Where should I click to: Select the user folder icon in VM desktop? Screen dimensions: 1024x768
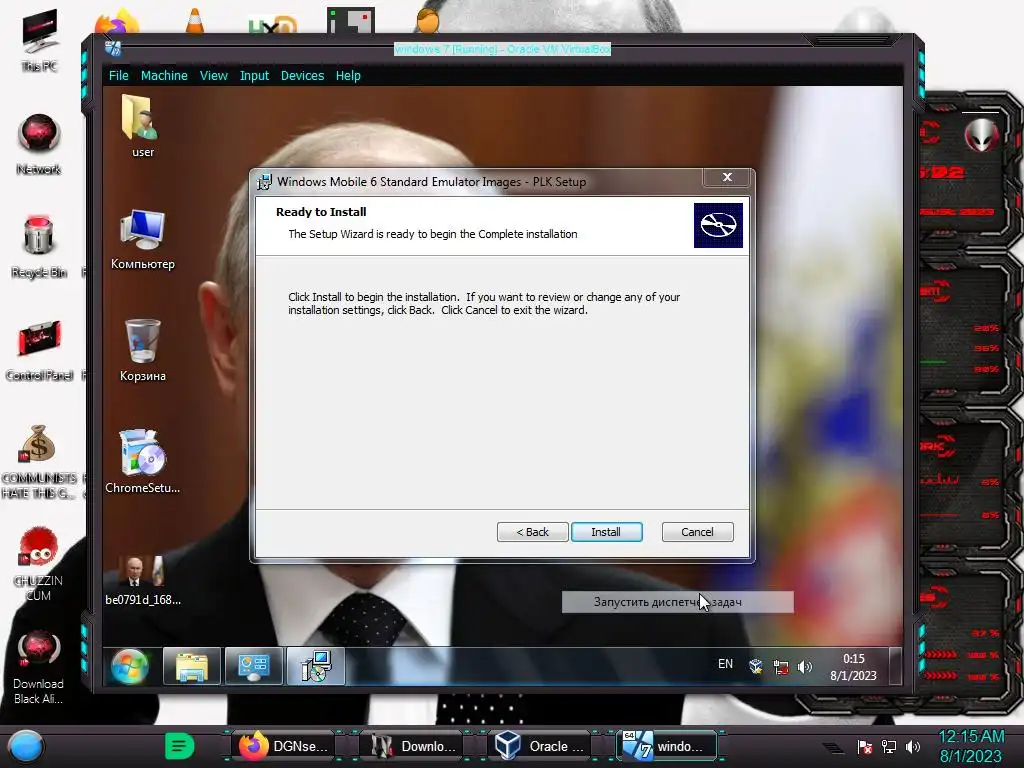(142, 127)
